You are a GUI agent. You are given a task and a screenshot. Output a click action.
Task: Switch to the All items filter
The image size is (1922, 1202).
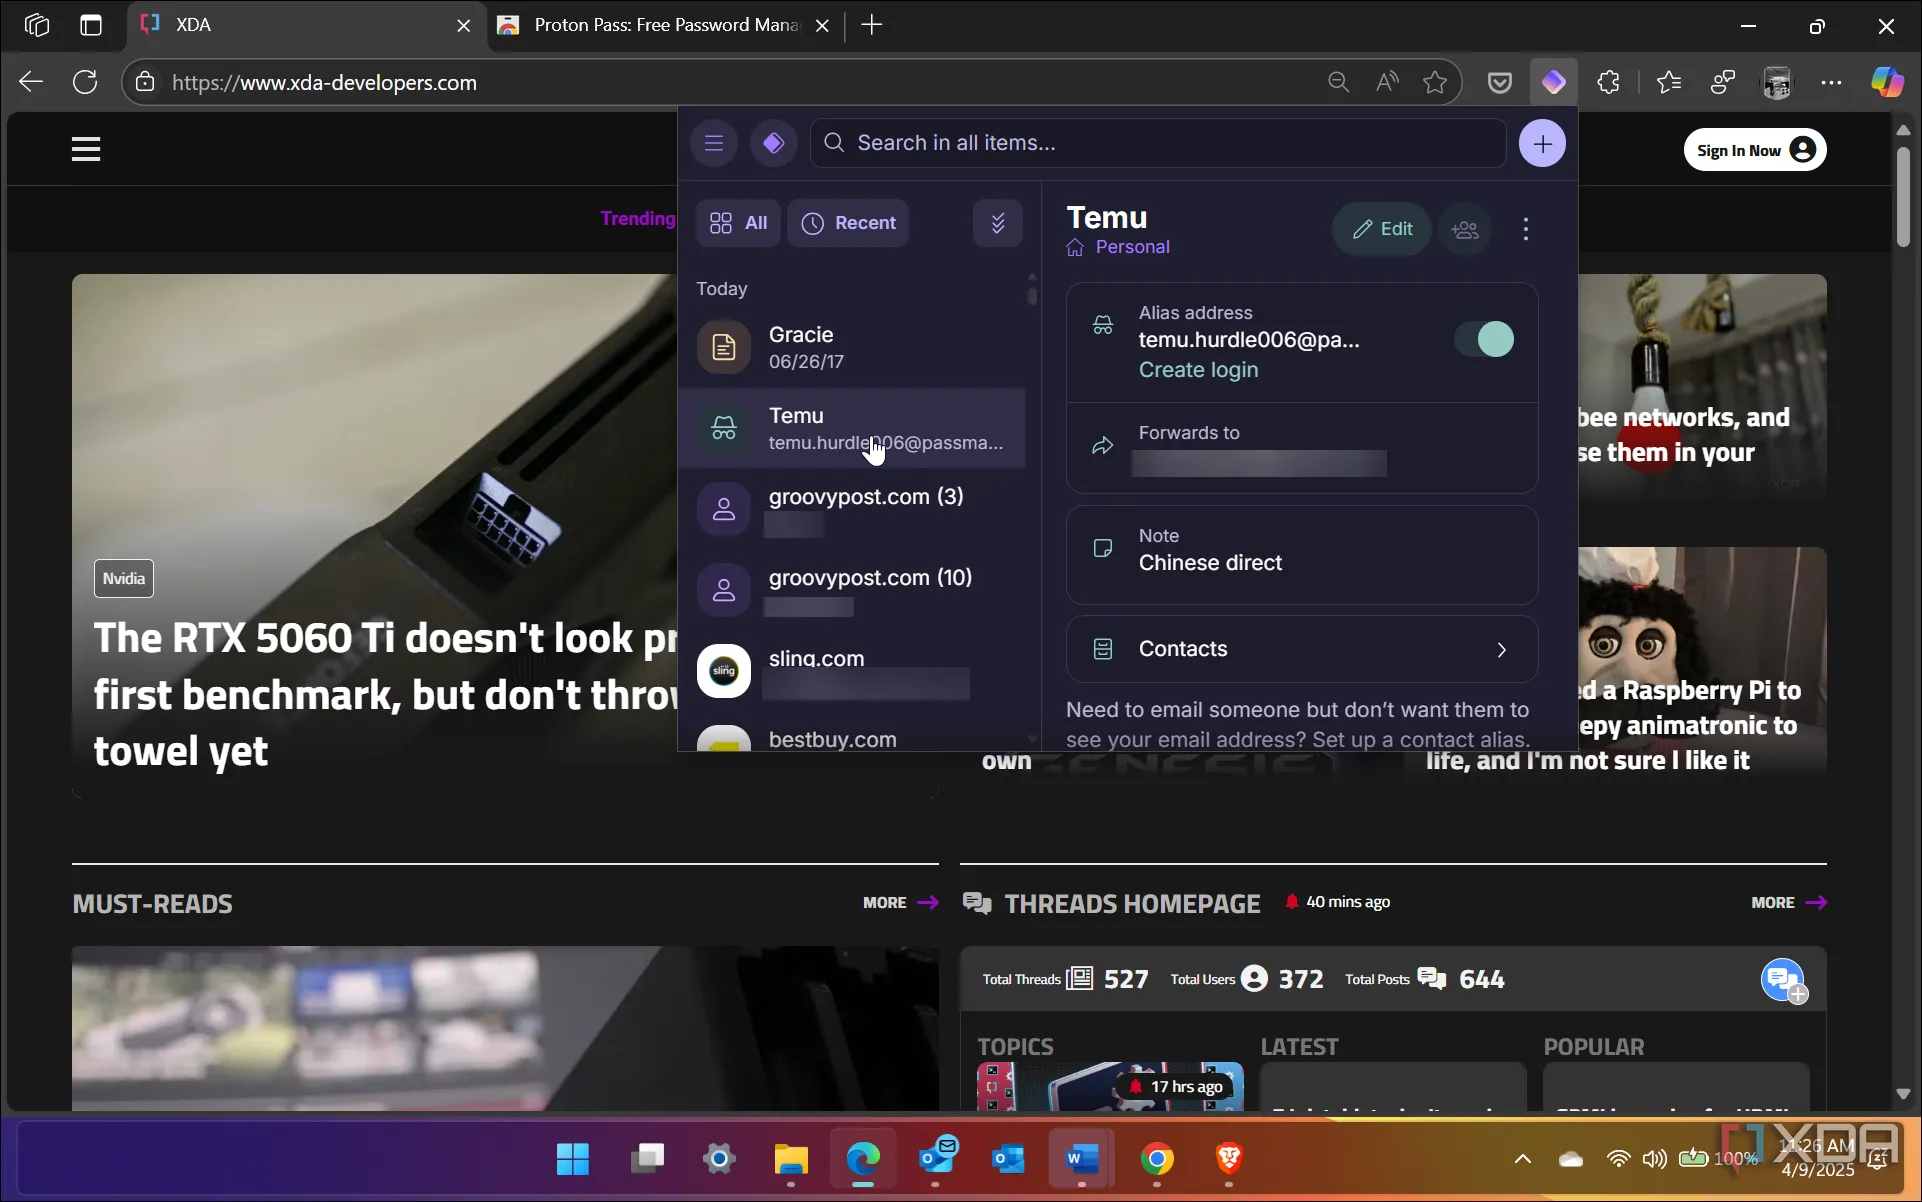[x=738, y=223]
